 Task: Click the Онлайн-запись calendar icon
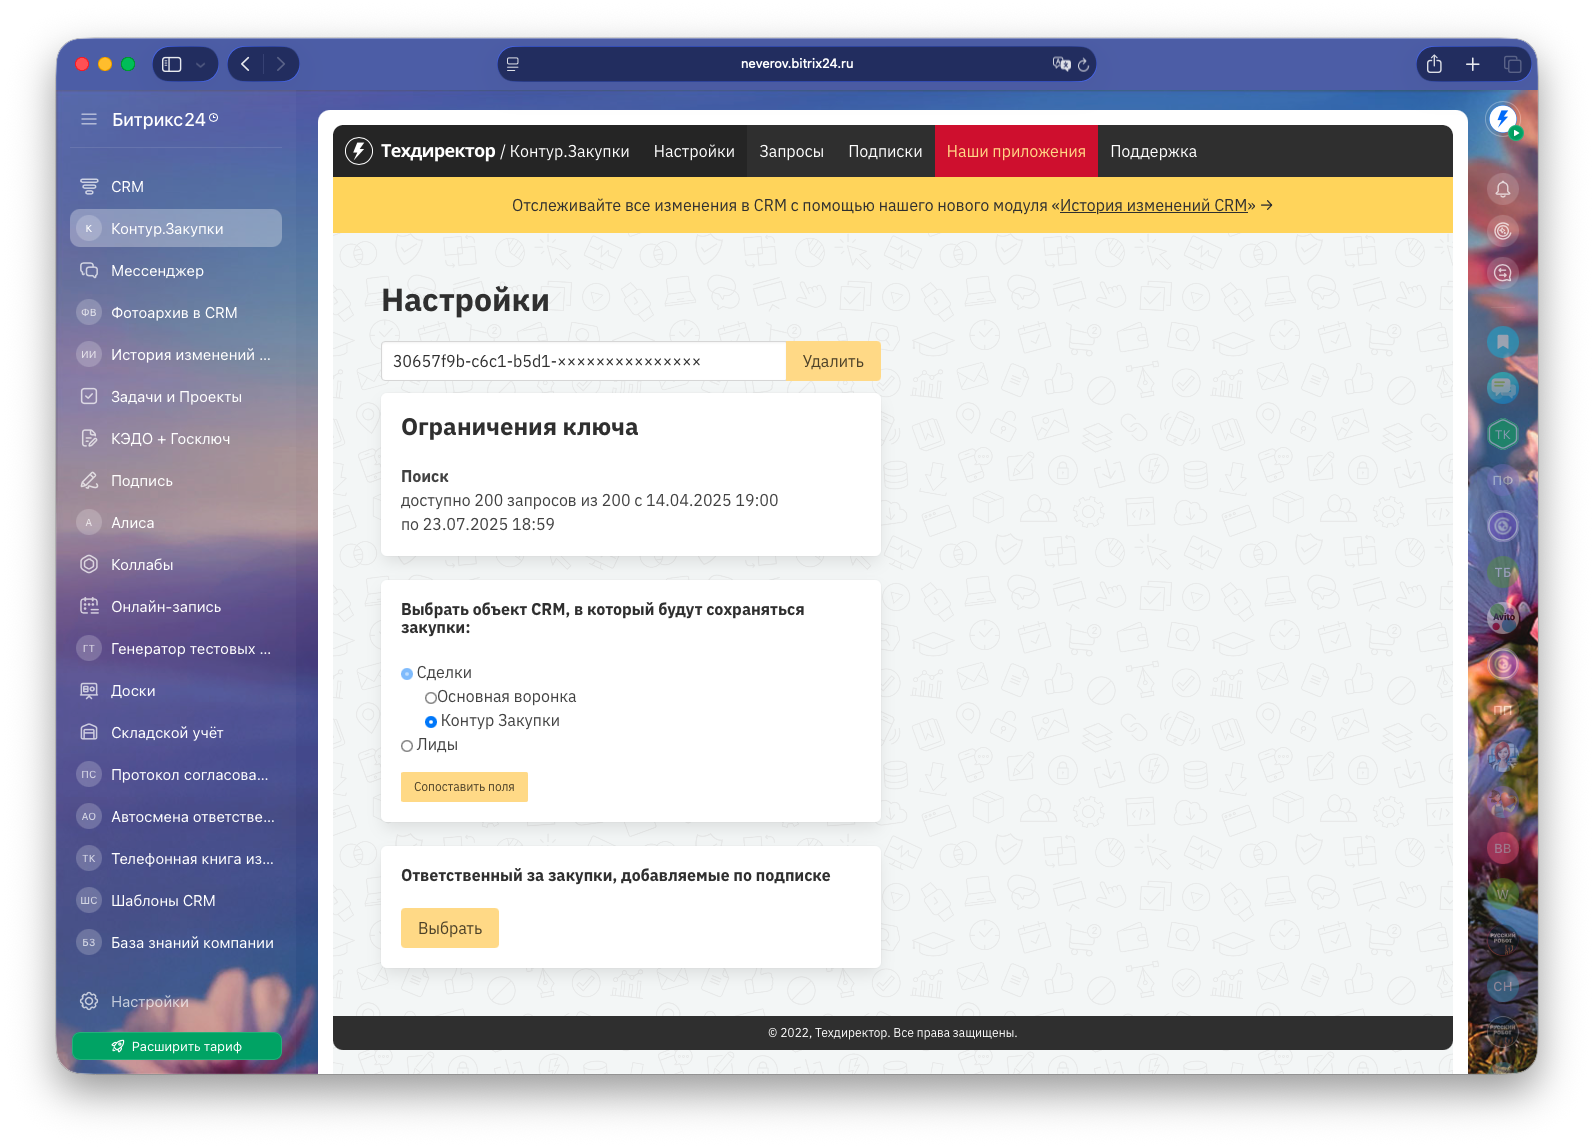(x=89, y=607)
